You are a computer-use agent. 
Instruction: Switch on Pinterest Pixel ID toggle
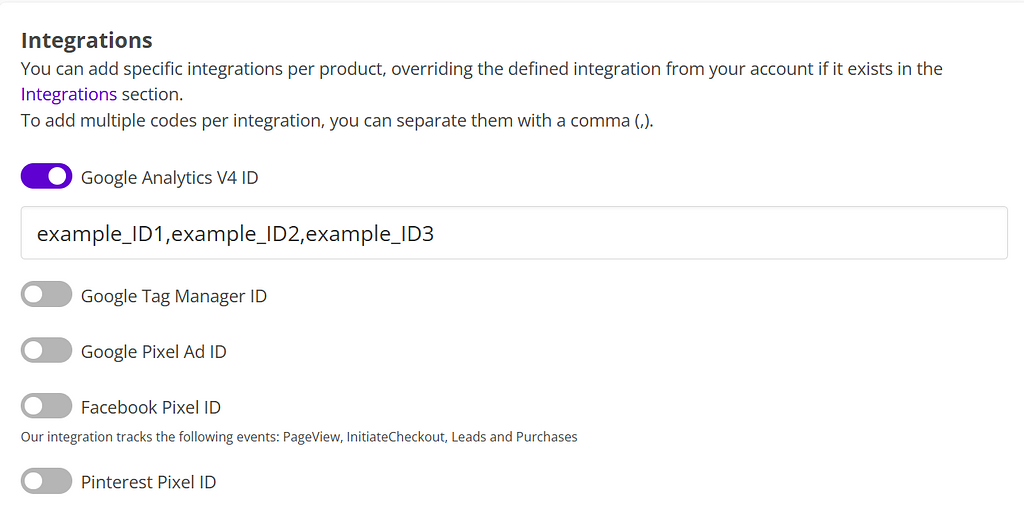click(x=46, y=481)
